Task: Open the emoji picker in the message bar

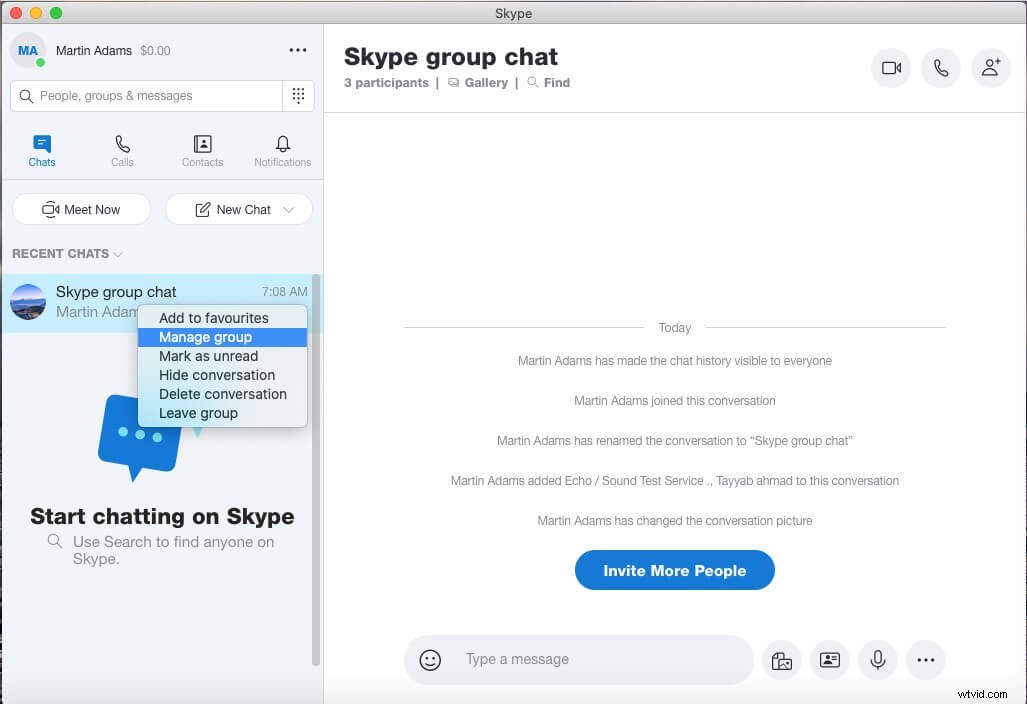Action: click(x=430, y=660)
